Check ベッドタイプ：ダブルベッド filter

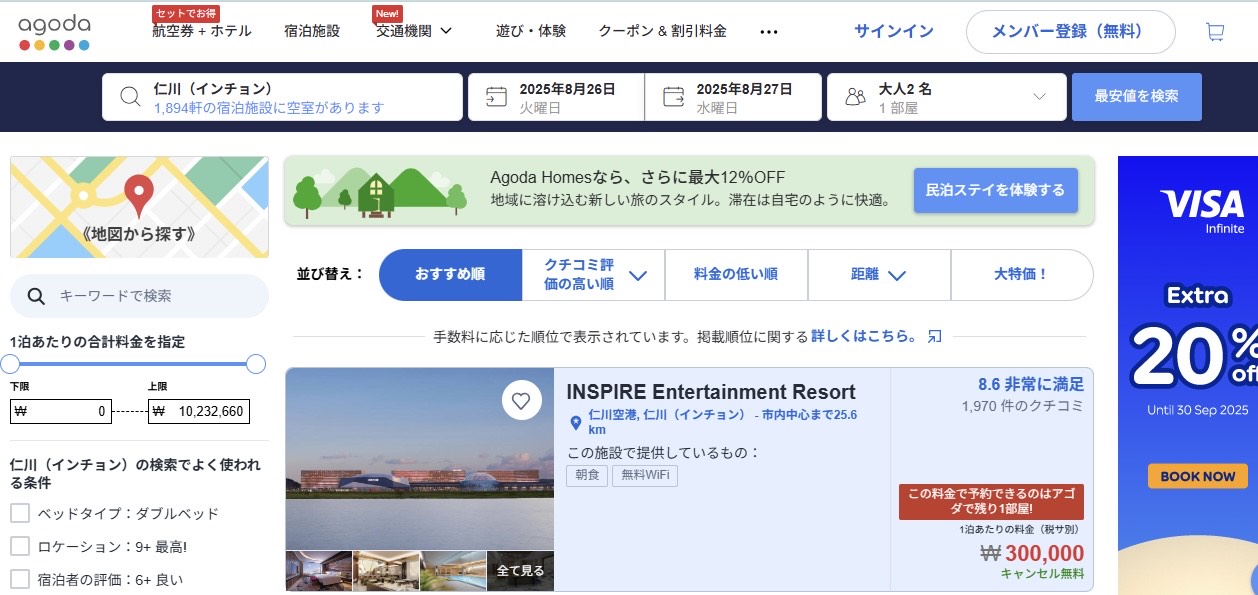tap(20, 514)
